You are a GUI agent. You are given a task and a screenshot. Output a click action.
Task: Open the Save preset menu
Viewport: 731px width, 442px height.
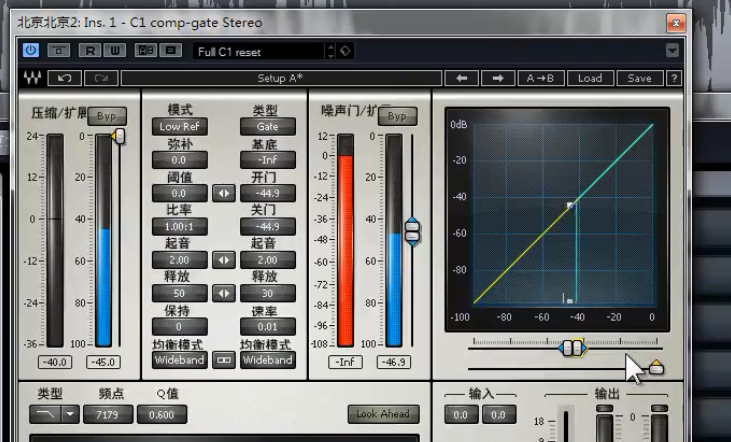[x=640, y=78]
